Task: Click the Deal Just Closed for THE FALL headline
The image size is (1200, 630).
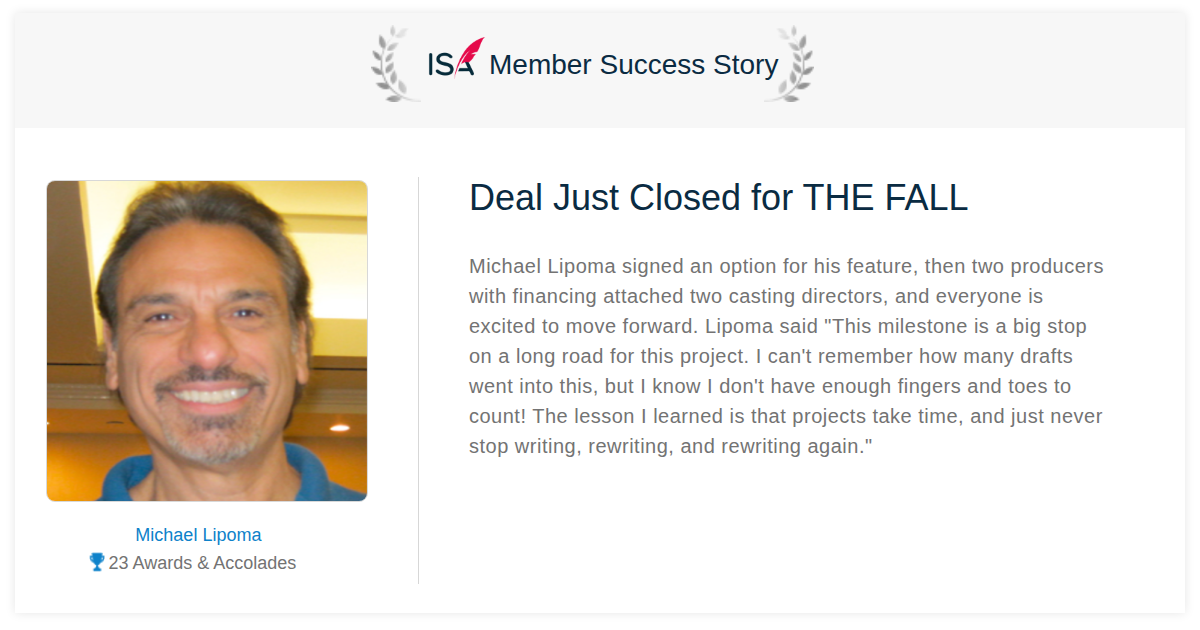Action: pyautogui.click(x=718, y=198)
